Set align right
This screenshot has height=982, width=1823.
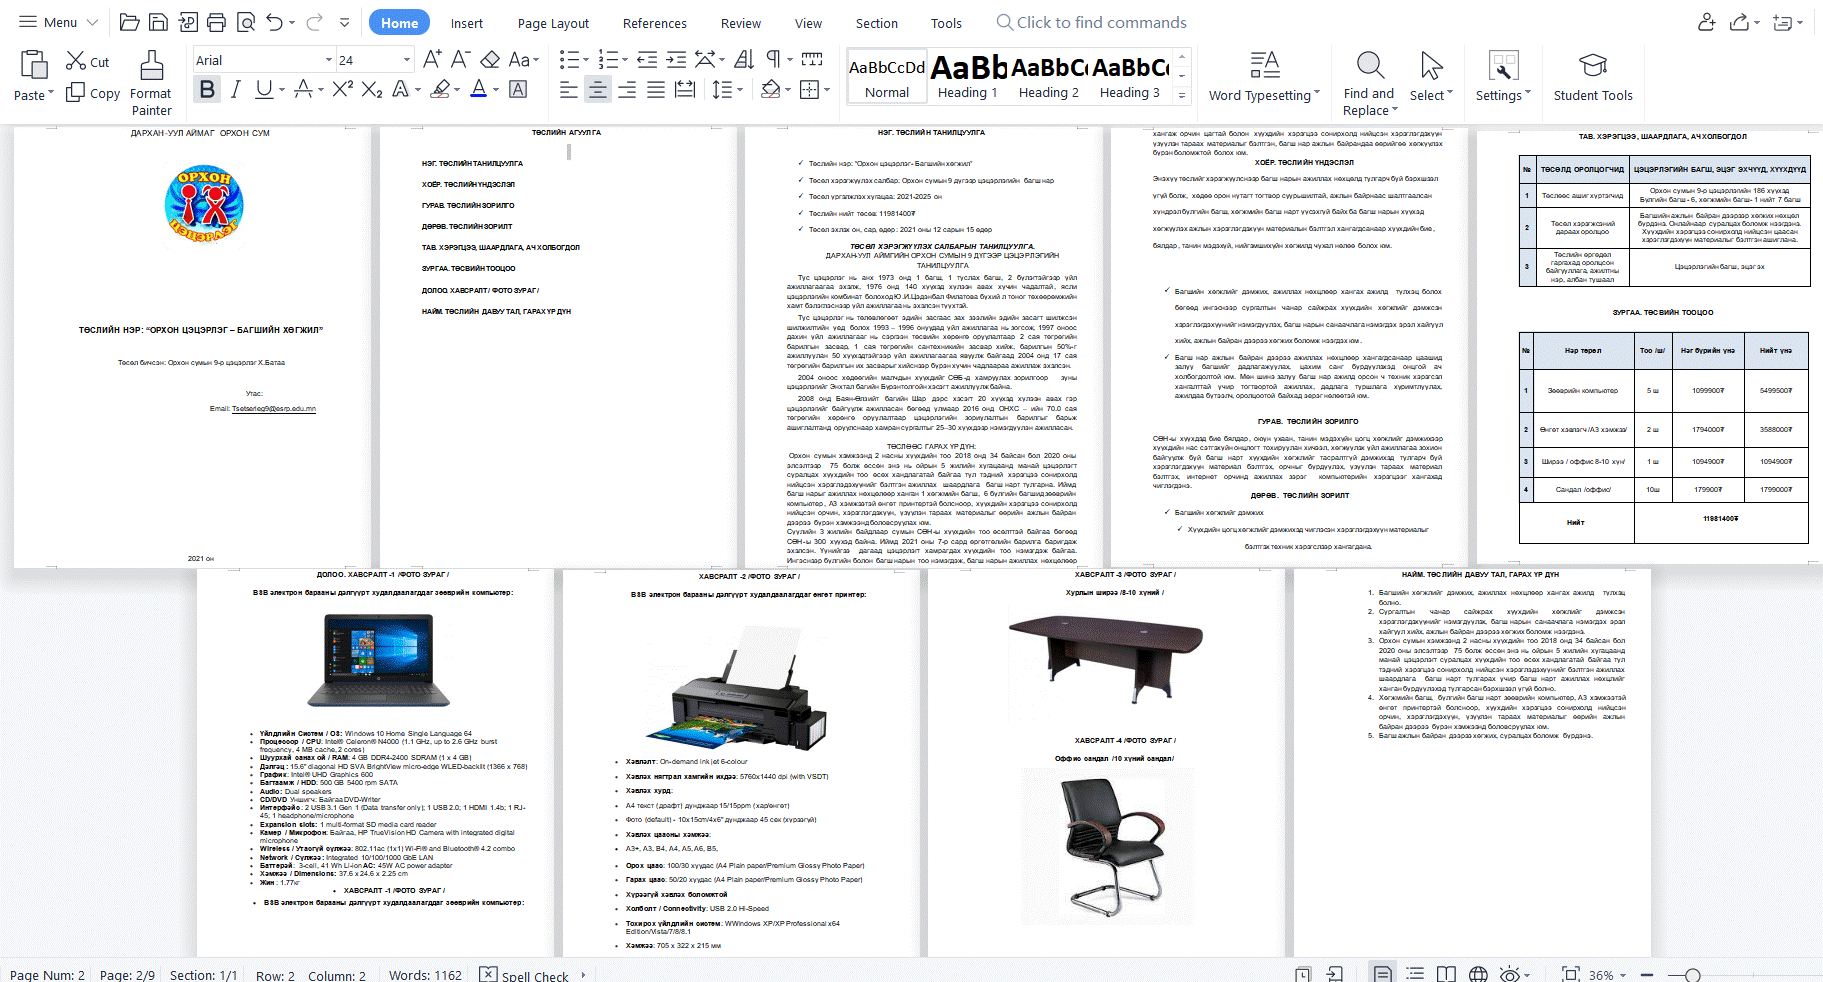tap(627, 89)
